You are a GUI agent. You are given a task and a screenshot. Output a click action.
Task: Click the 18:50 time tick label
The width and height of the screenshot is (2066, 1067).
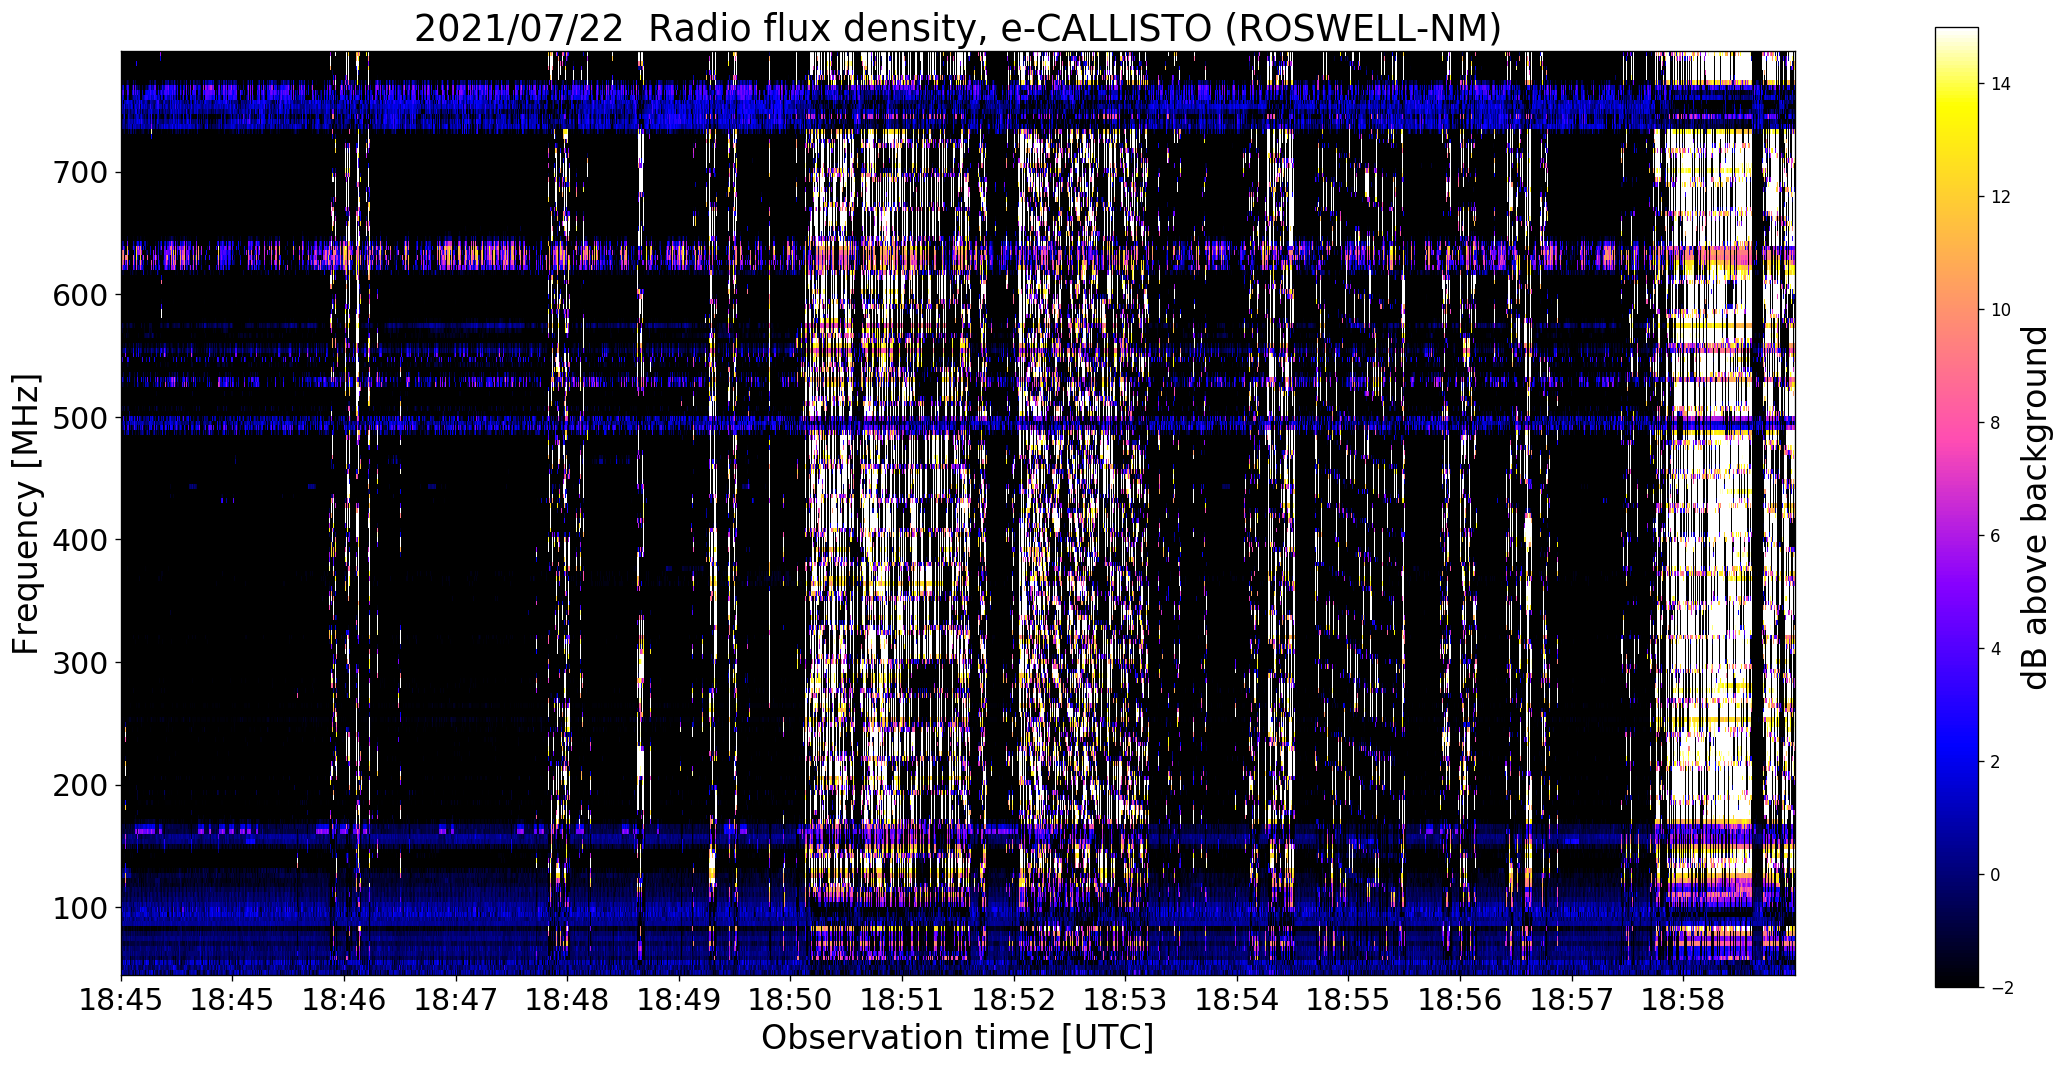[x=790, y=1000]
